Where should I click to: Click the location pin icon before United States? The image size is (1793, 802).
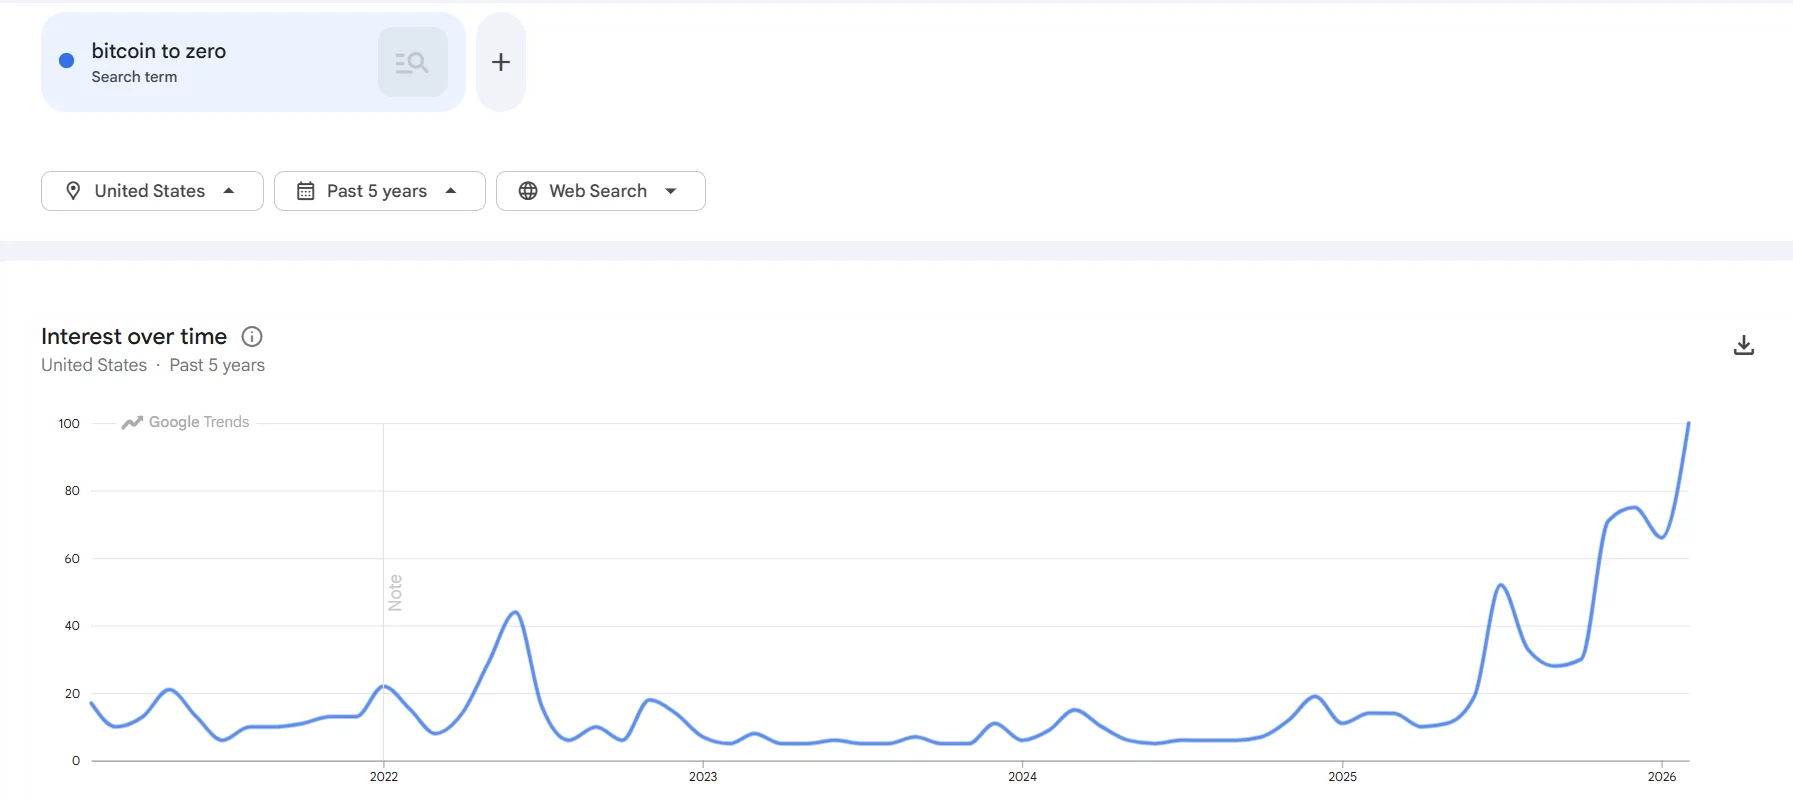pyautogui.click(x=73, y=190)
